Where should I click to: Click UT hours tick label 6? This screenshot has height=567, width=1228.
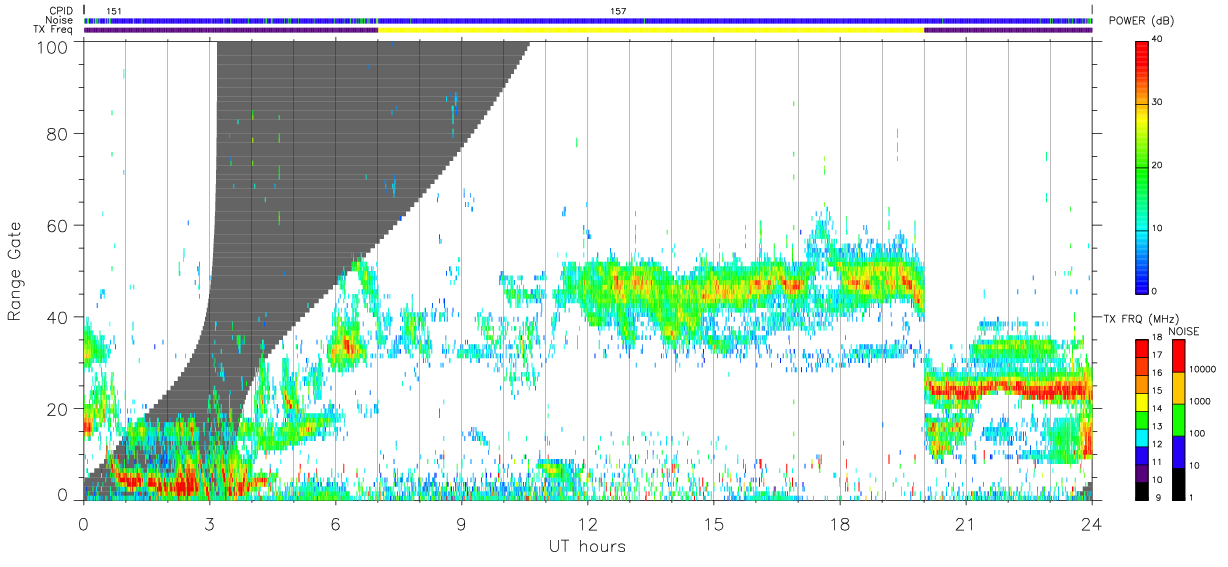click(336, 523)
